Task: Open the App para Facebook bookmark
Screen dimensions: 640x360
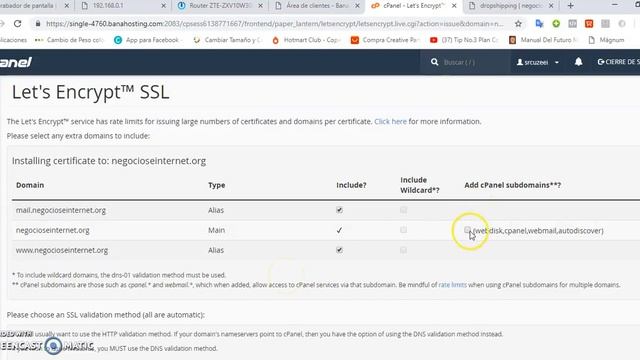Action: [147, 40]
